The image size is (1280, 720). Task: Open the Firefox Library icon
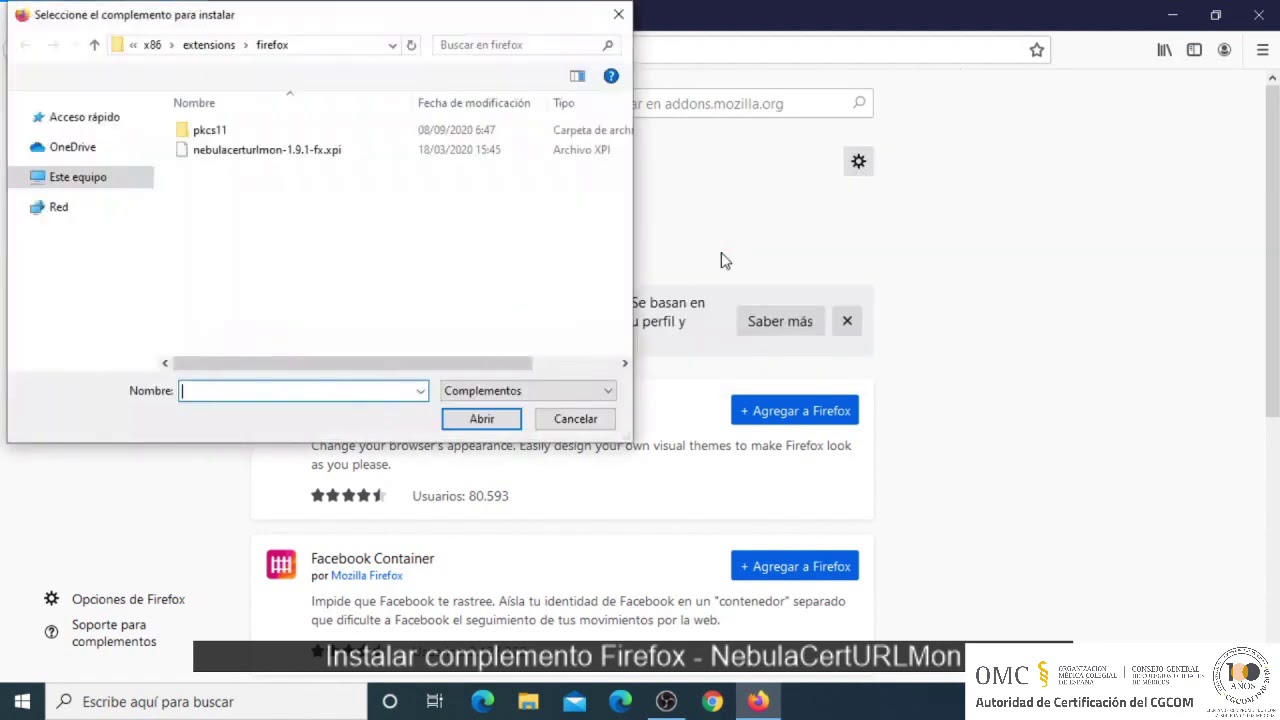coord(1165,50)
